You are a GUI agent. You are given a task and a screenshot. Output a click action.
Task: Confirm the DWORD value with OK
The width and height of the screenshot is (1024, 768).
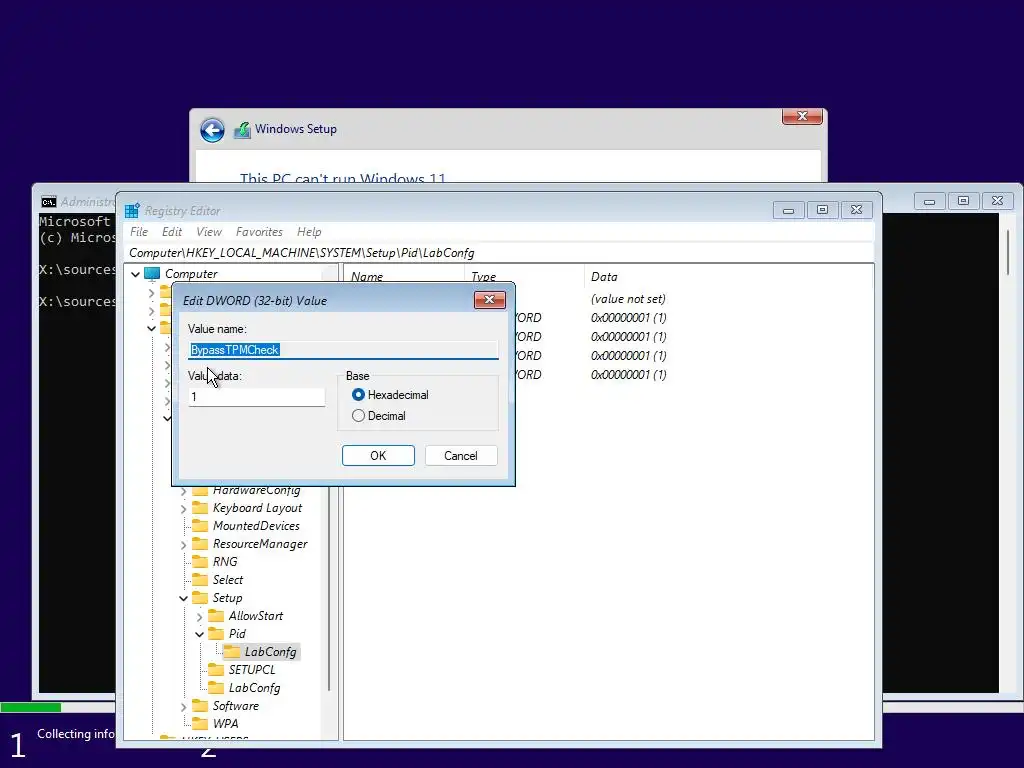tap(378, 456)
